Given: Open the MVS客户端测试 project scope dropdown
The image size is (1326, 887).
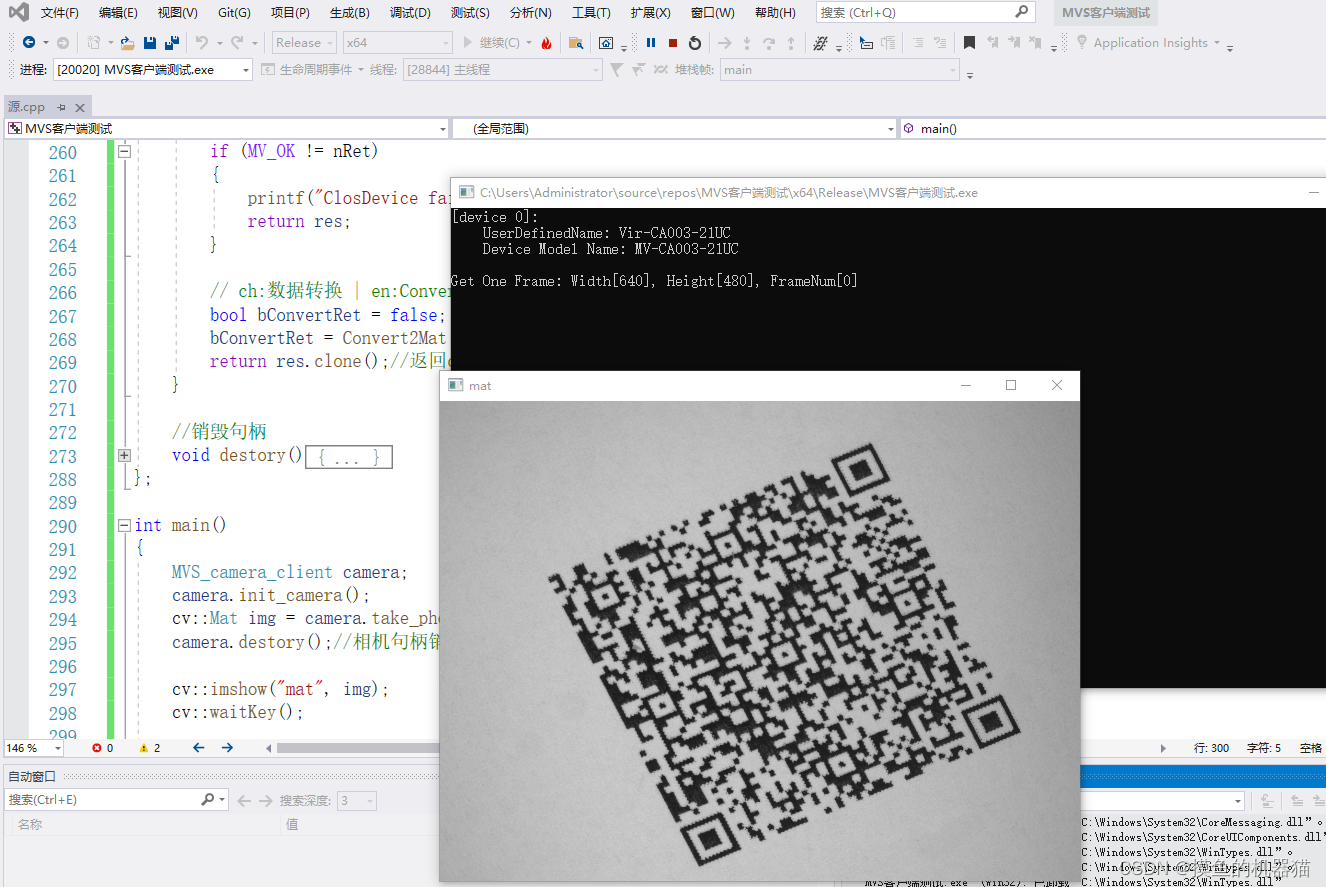Looking at the screenshot, I should (227, 129).
